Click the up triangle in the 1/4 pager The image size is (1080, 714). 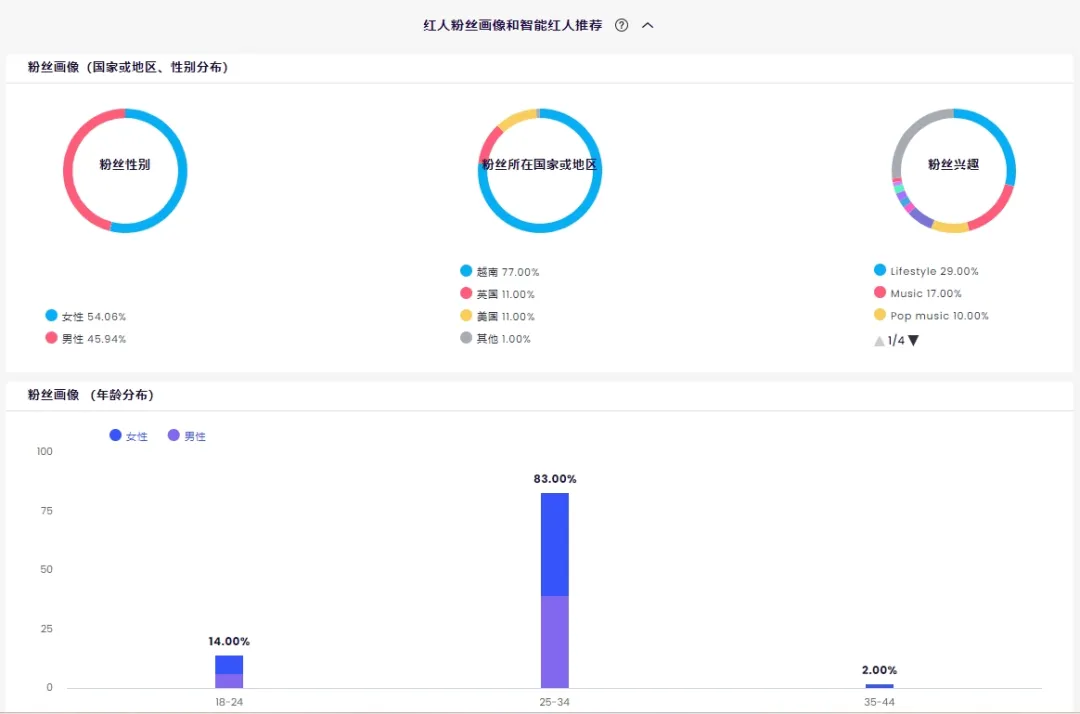pos(877,340)
